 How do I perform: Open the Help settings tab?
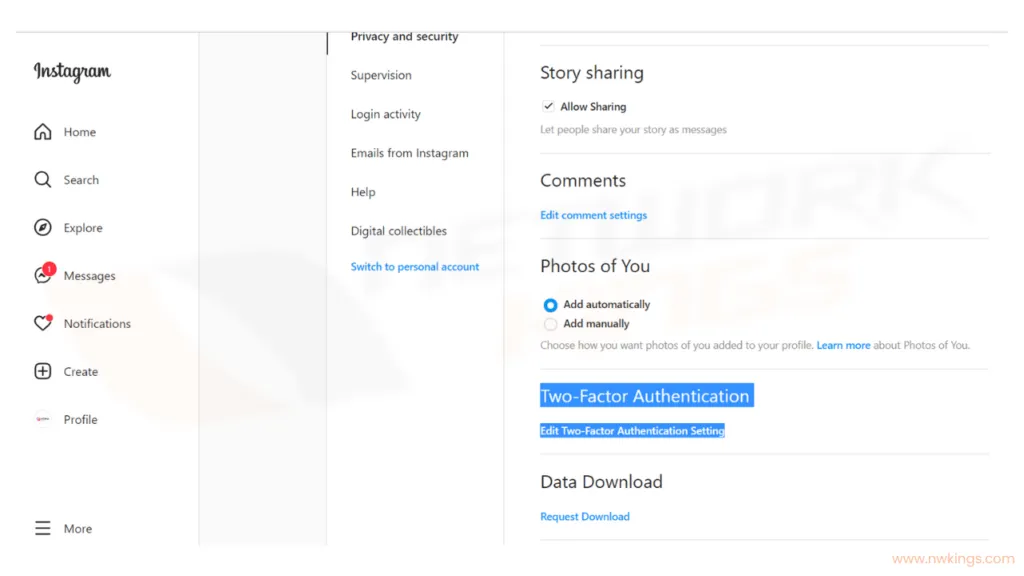tap(362, 192)
